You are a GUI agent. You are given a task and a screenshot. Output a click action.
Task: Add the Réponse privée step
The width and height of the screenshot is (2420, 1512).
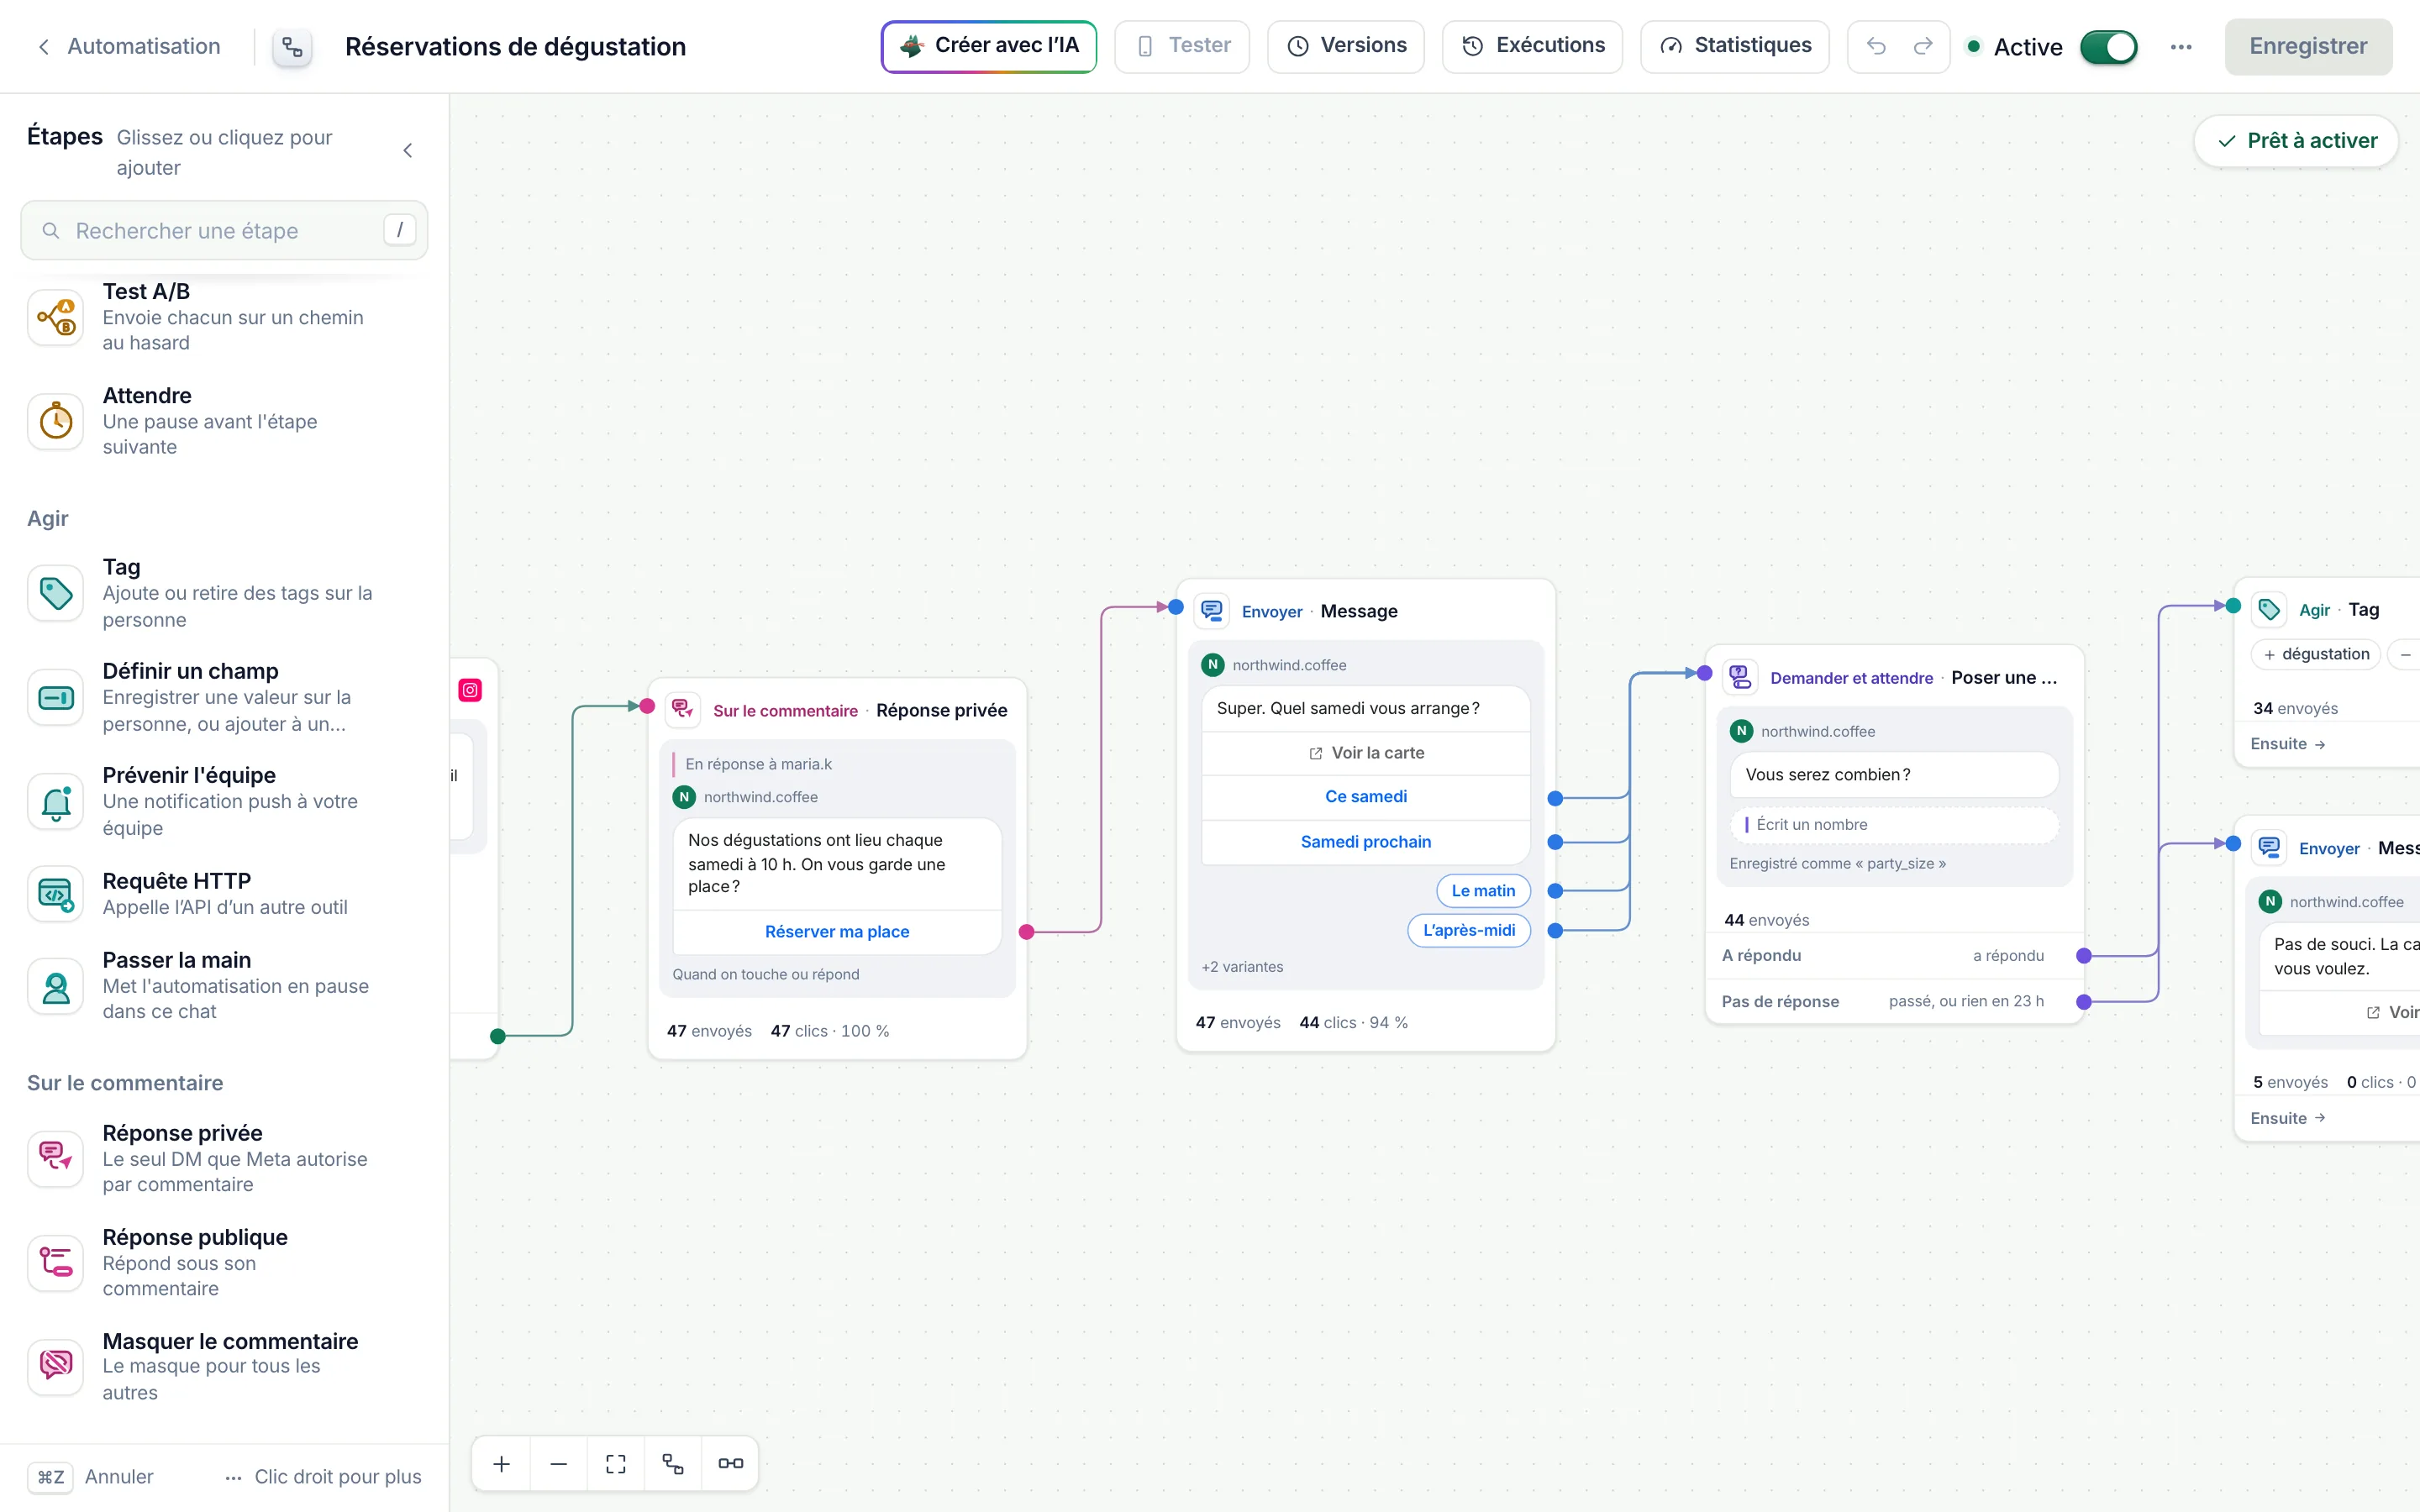224,1158
